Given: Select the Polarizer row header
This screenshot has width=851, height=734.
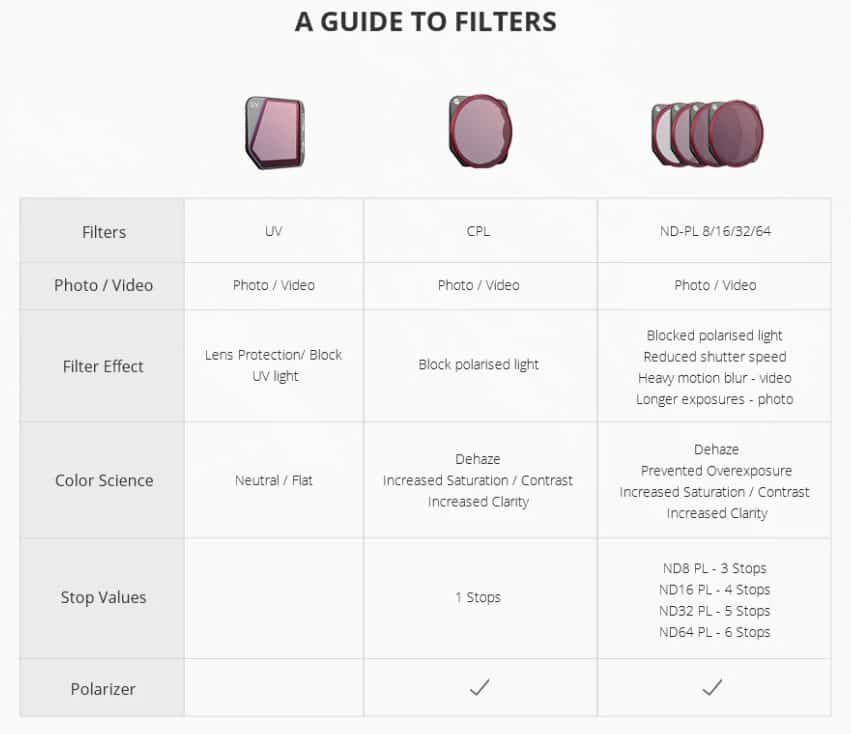Looking at the screenshot, I should coord(103,688).
